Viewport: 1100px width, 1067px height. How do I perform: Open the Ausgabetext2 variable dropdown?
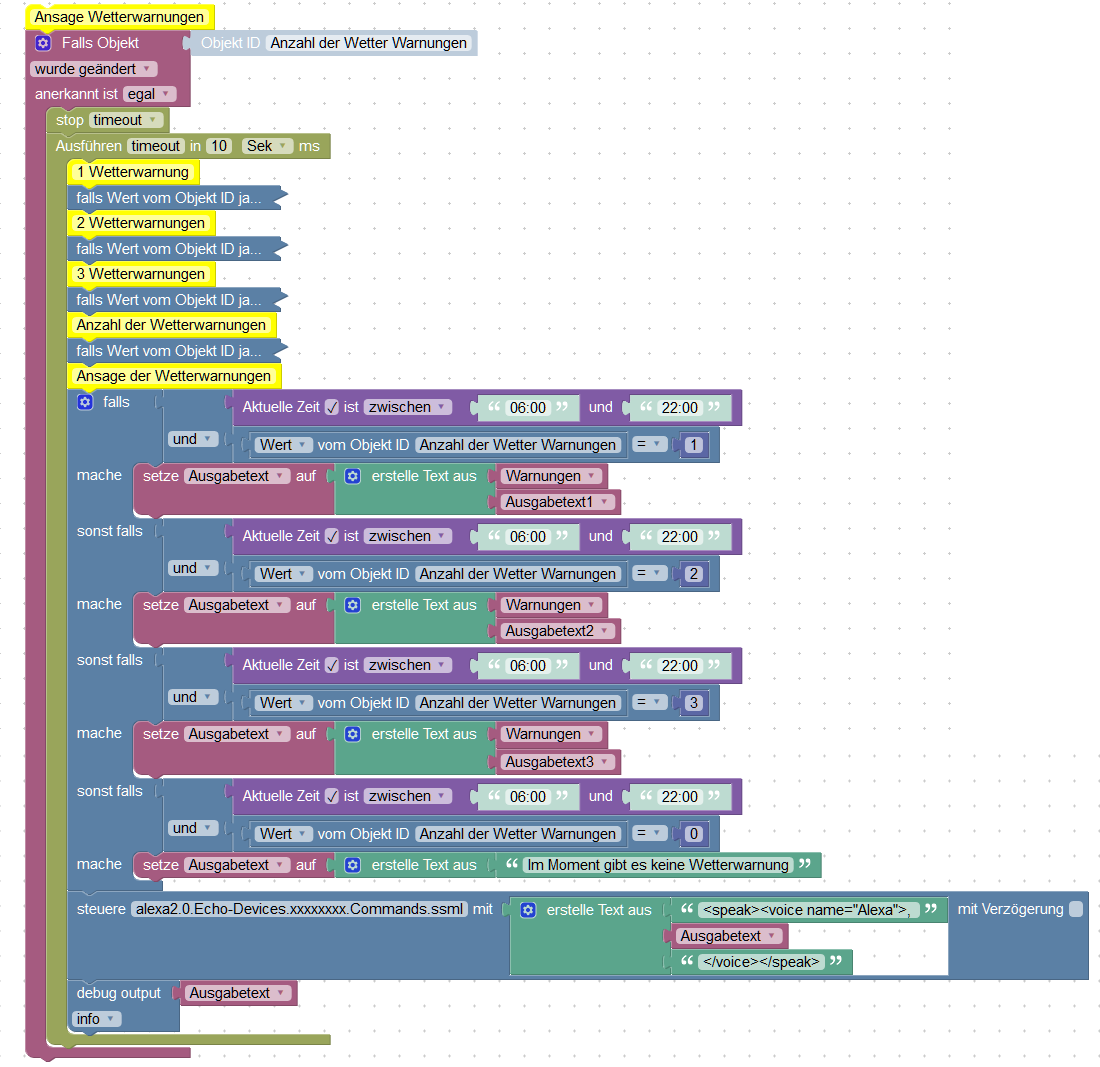[x=558, y=631]
